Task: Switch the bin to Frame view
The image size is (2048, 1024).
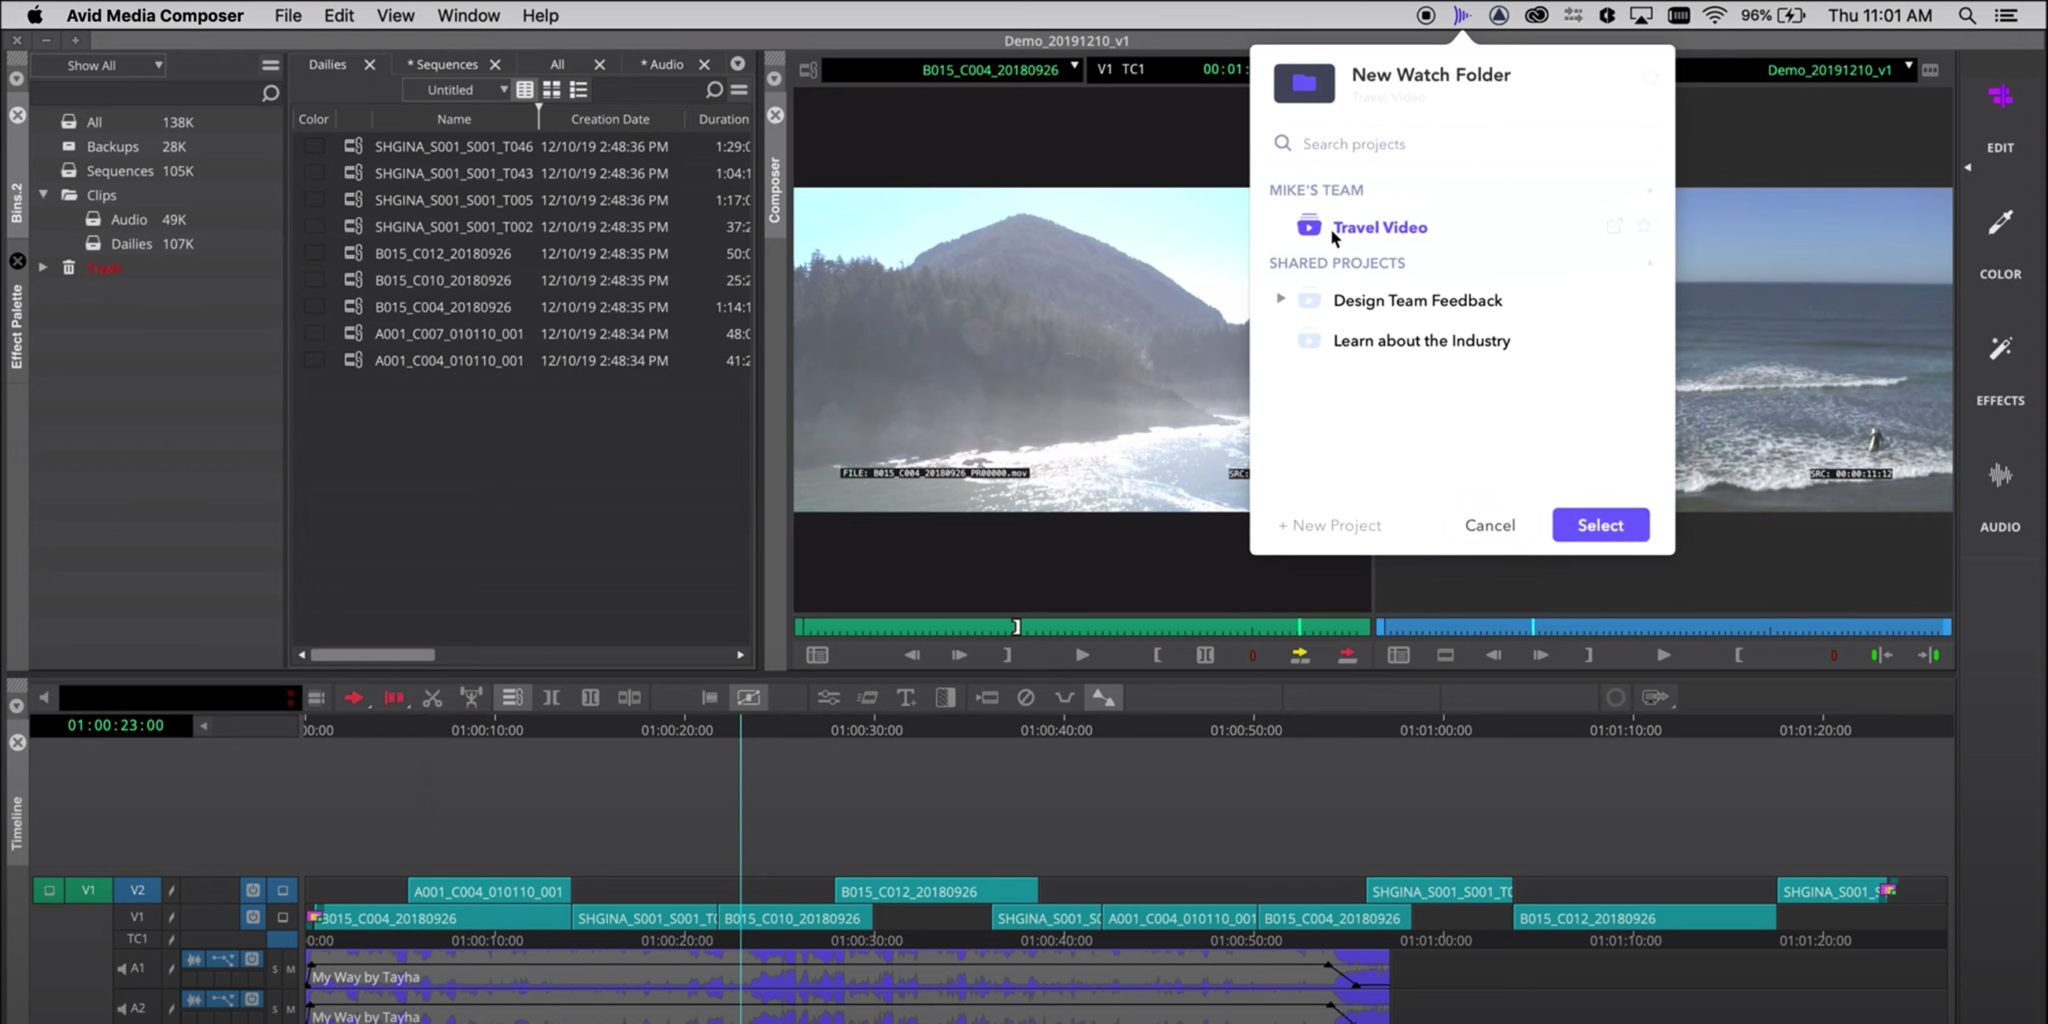Action: coord(551,89)
